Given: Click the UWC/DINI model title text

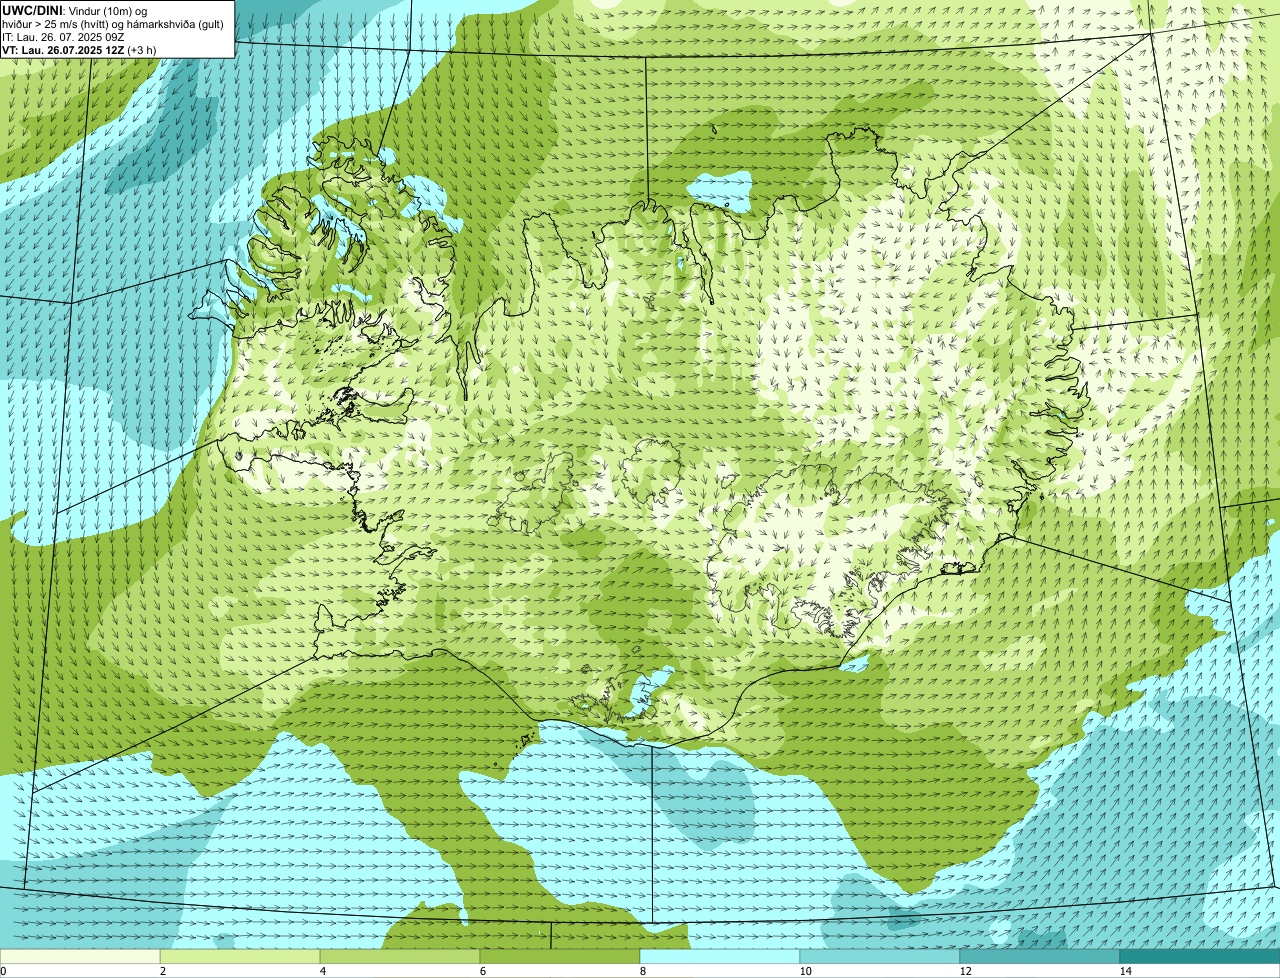Looking at the screenshot, I should (x=33, y=10).
